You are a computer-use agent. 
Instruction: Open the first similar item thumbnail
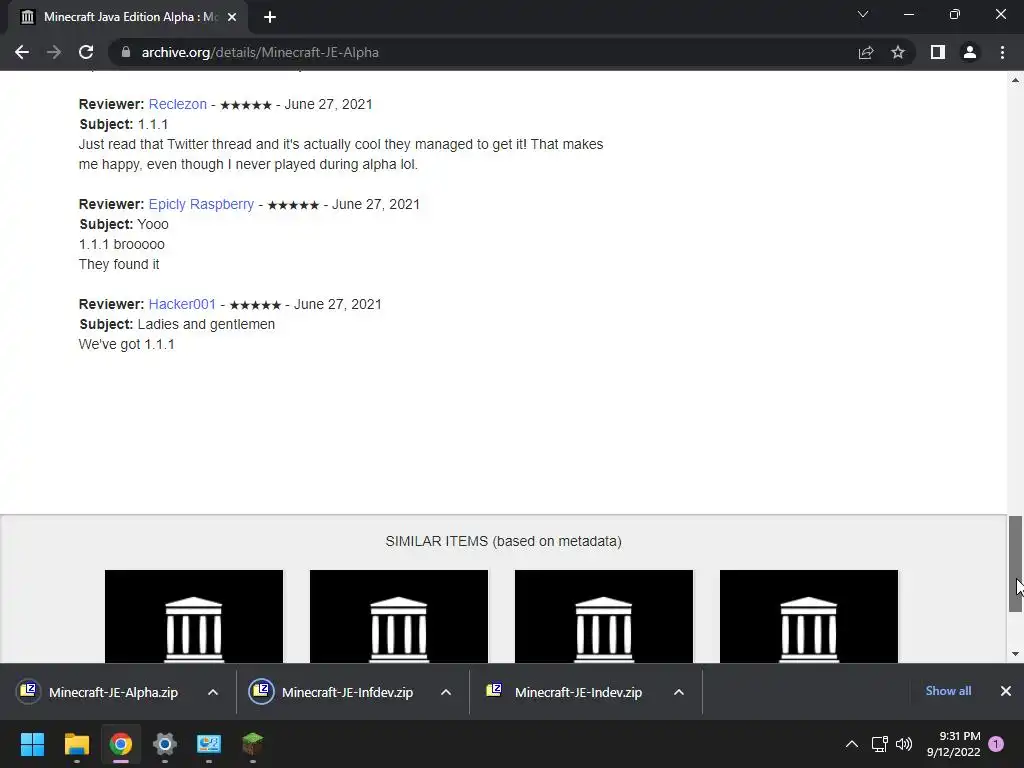(194, 616)
